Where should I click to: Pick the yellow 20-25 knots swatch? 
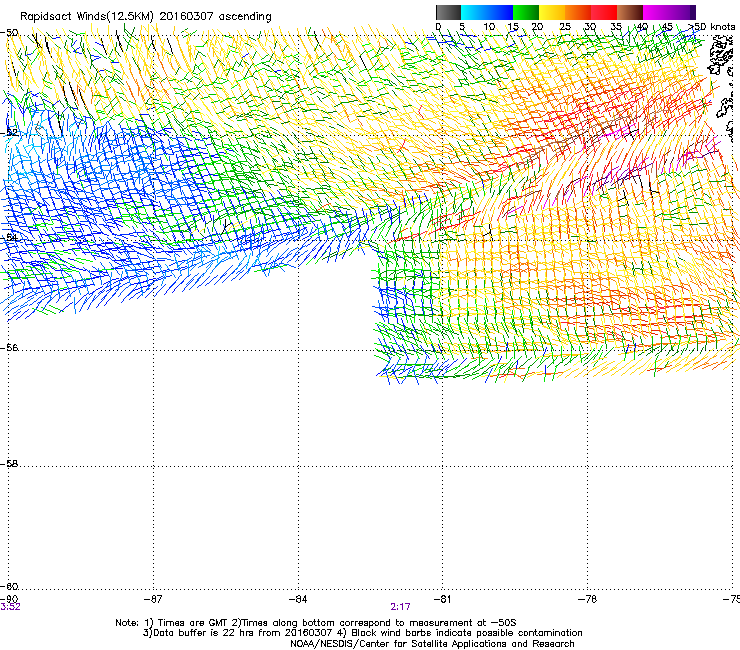552,12
